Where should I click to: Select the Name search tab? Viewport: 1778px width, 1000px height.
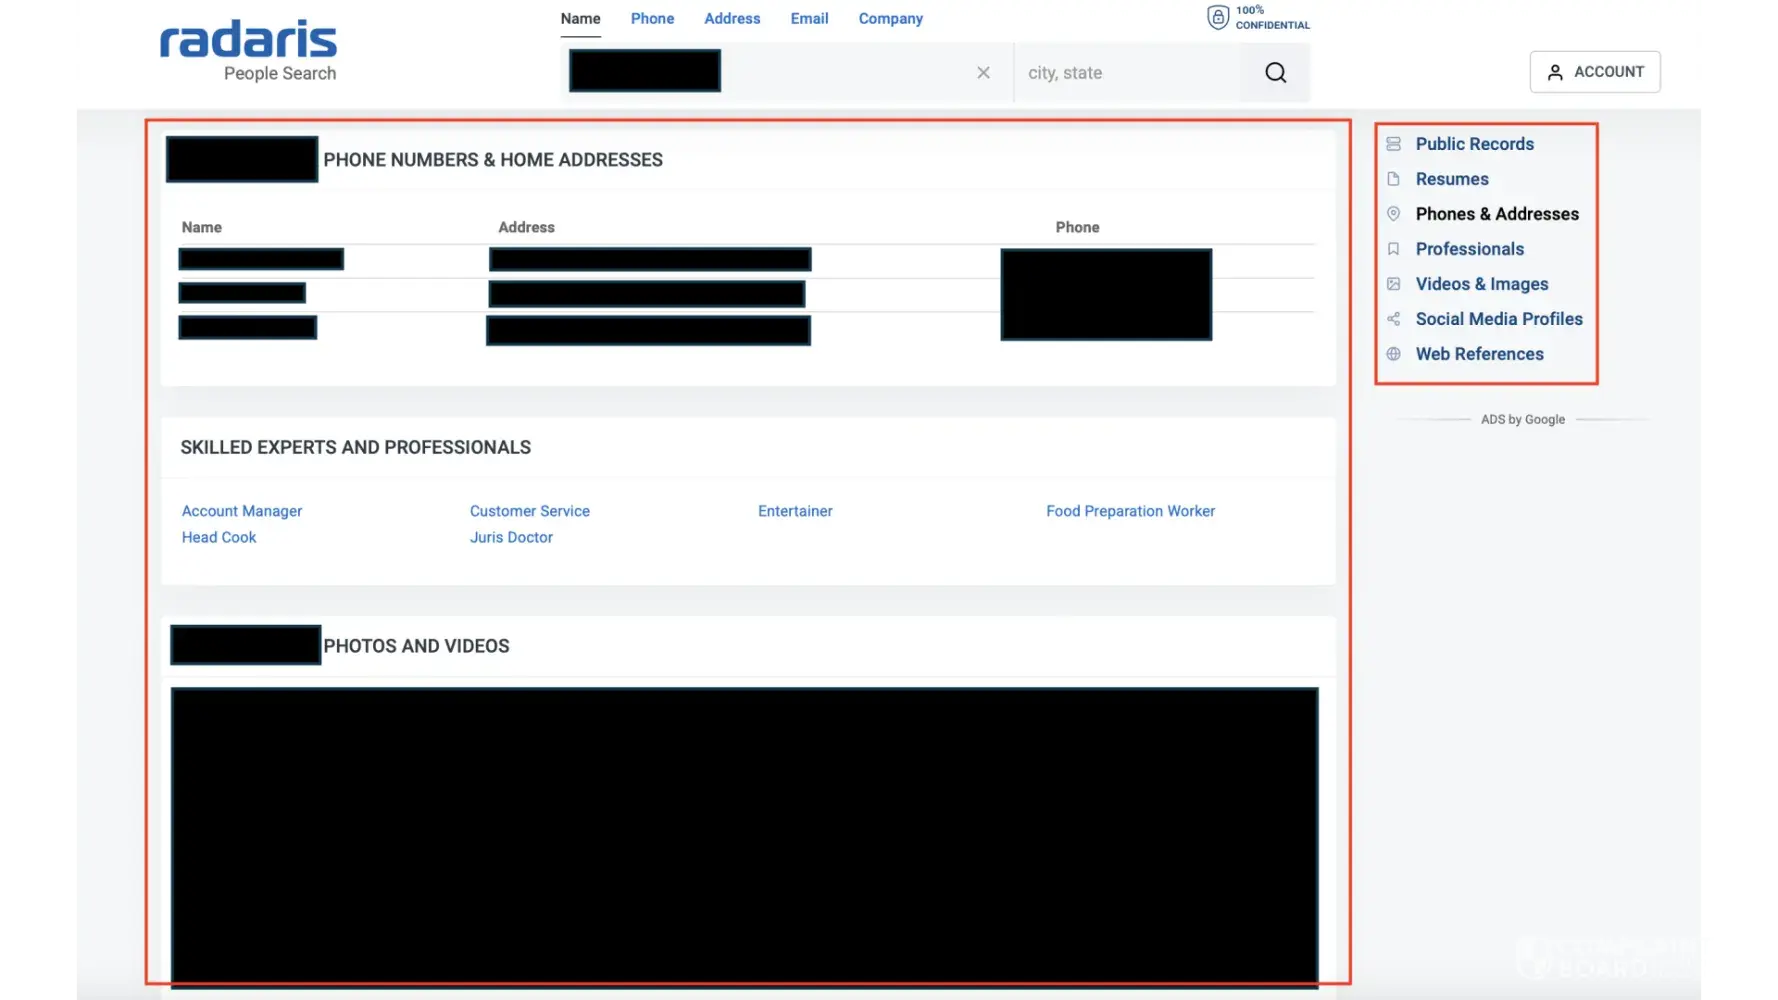pos(580,19)
